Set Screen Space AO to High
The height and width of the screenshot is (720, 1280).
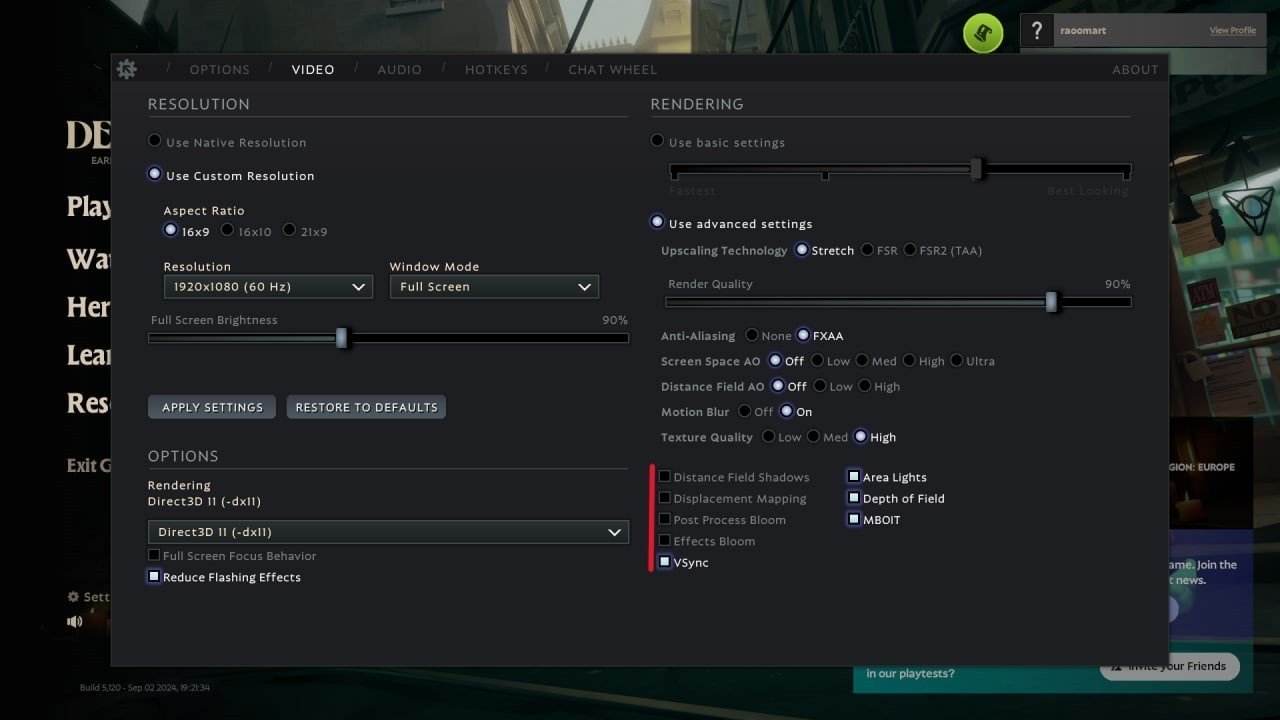(909, 360)
